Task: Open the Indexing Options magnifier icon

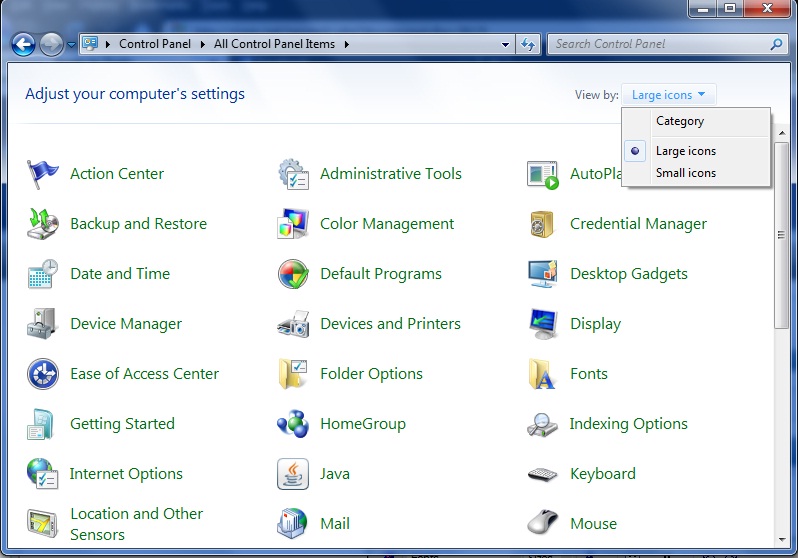Action: point(543,425)
